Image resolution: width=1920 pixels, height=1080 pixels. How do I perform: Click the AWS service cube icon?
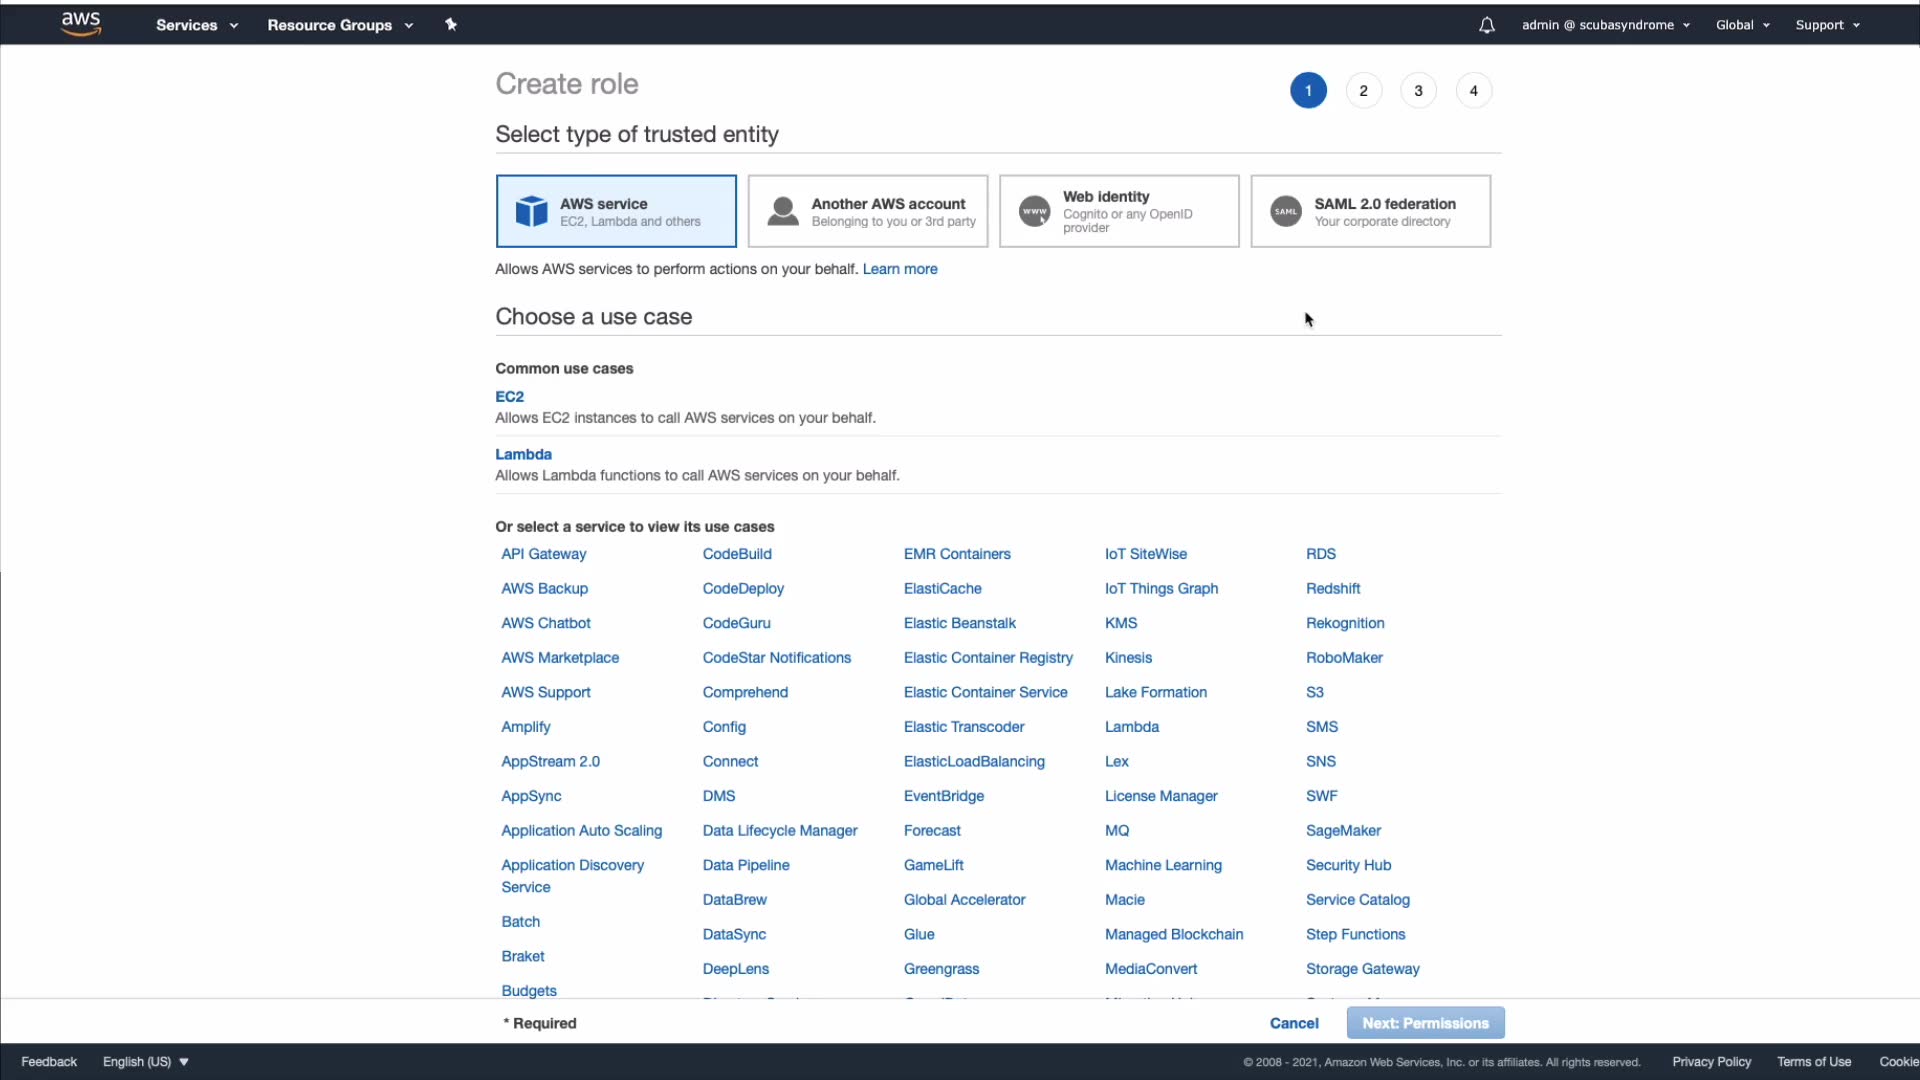pos(531,211)
